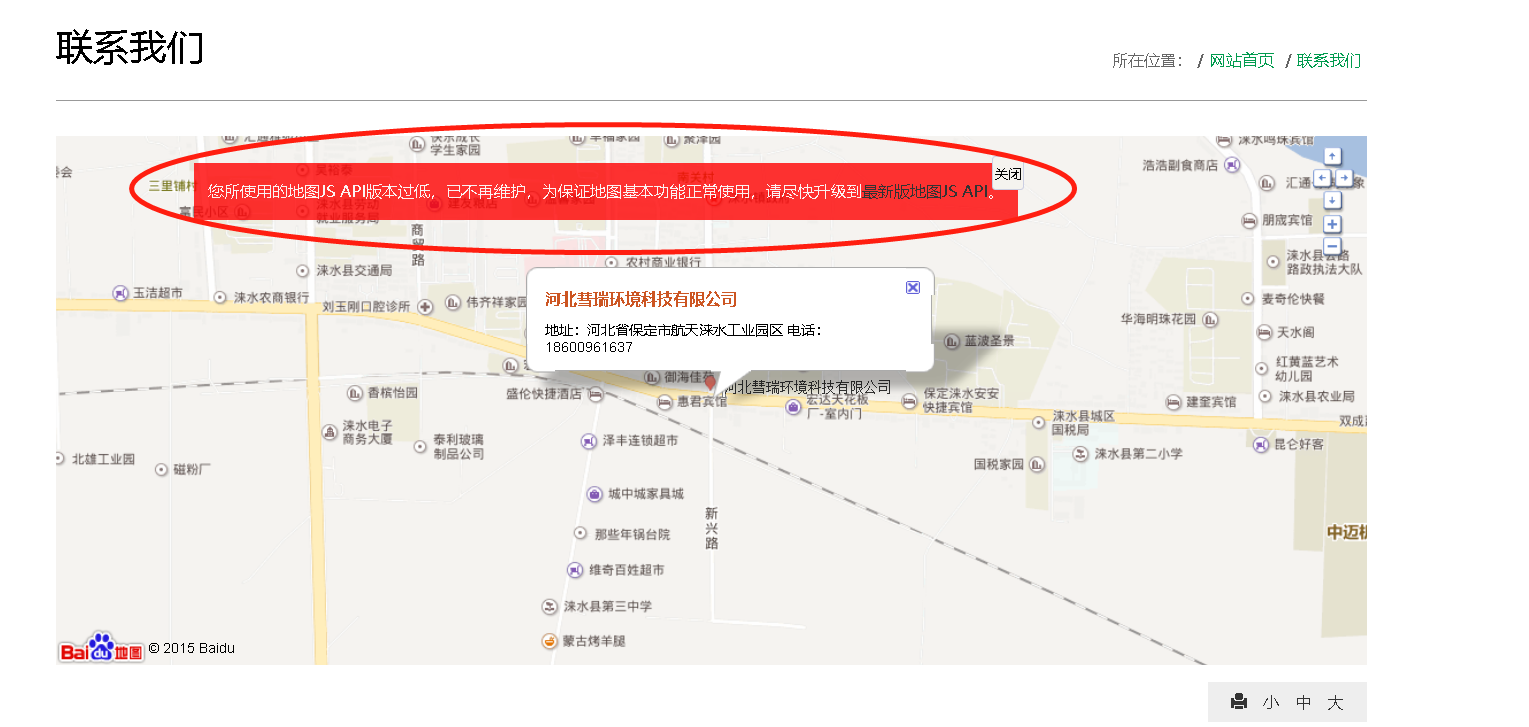The height and width of the screenshot is (727, 1529).
Task: Dismiss the API warning via 关闭 button
Action: pyautogui.click(x=1007, y=175)
